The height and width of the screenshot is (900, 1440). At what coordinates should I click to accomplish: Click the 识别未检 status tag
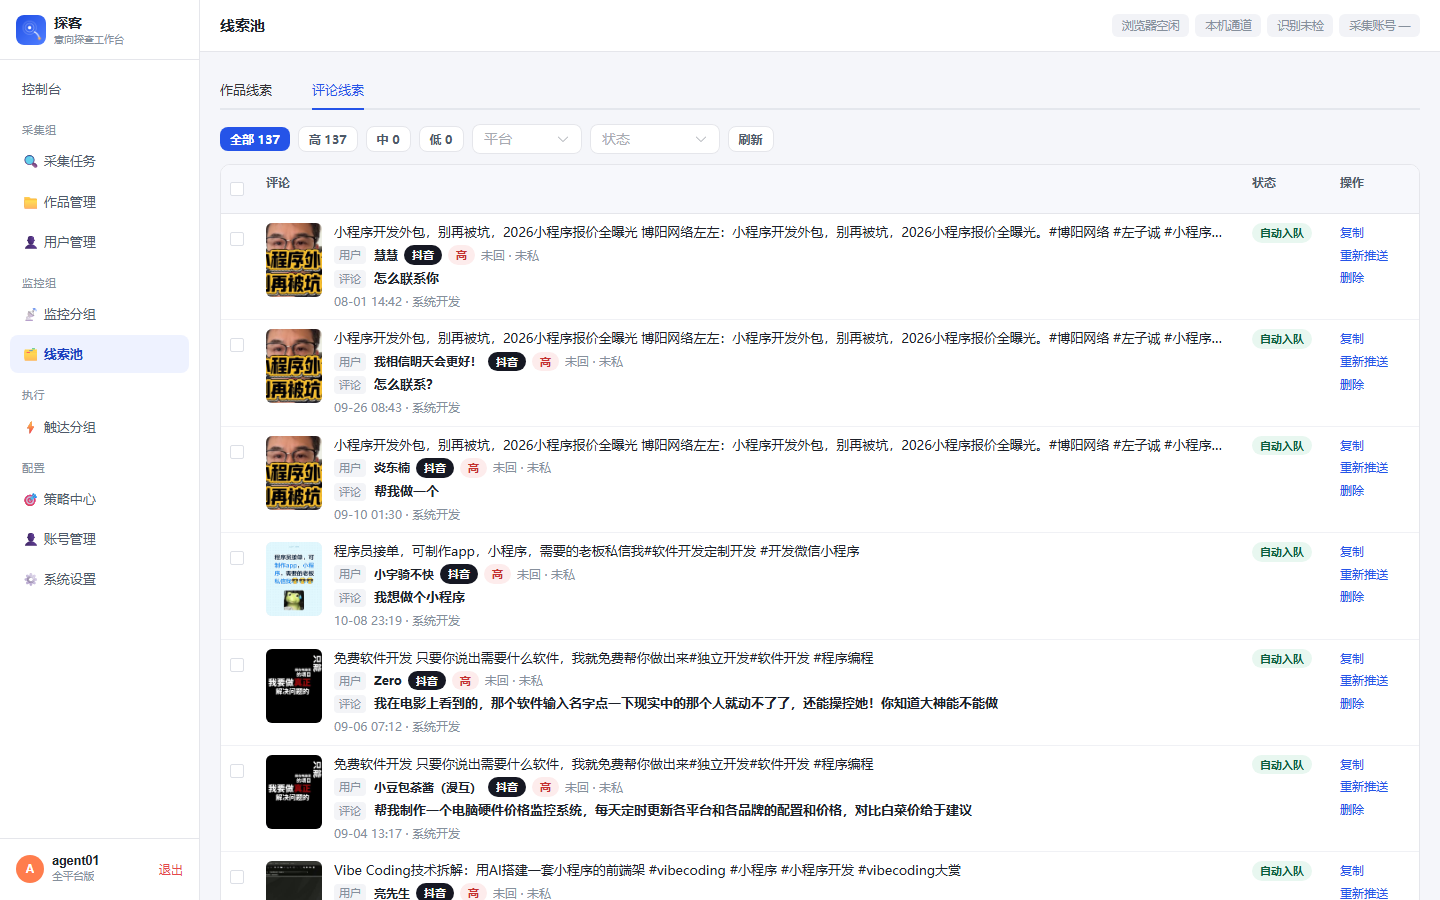click(x=1300, y=26)
